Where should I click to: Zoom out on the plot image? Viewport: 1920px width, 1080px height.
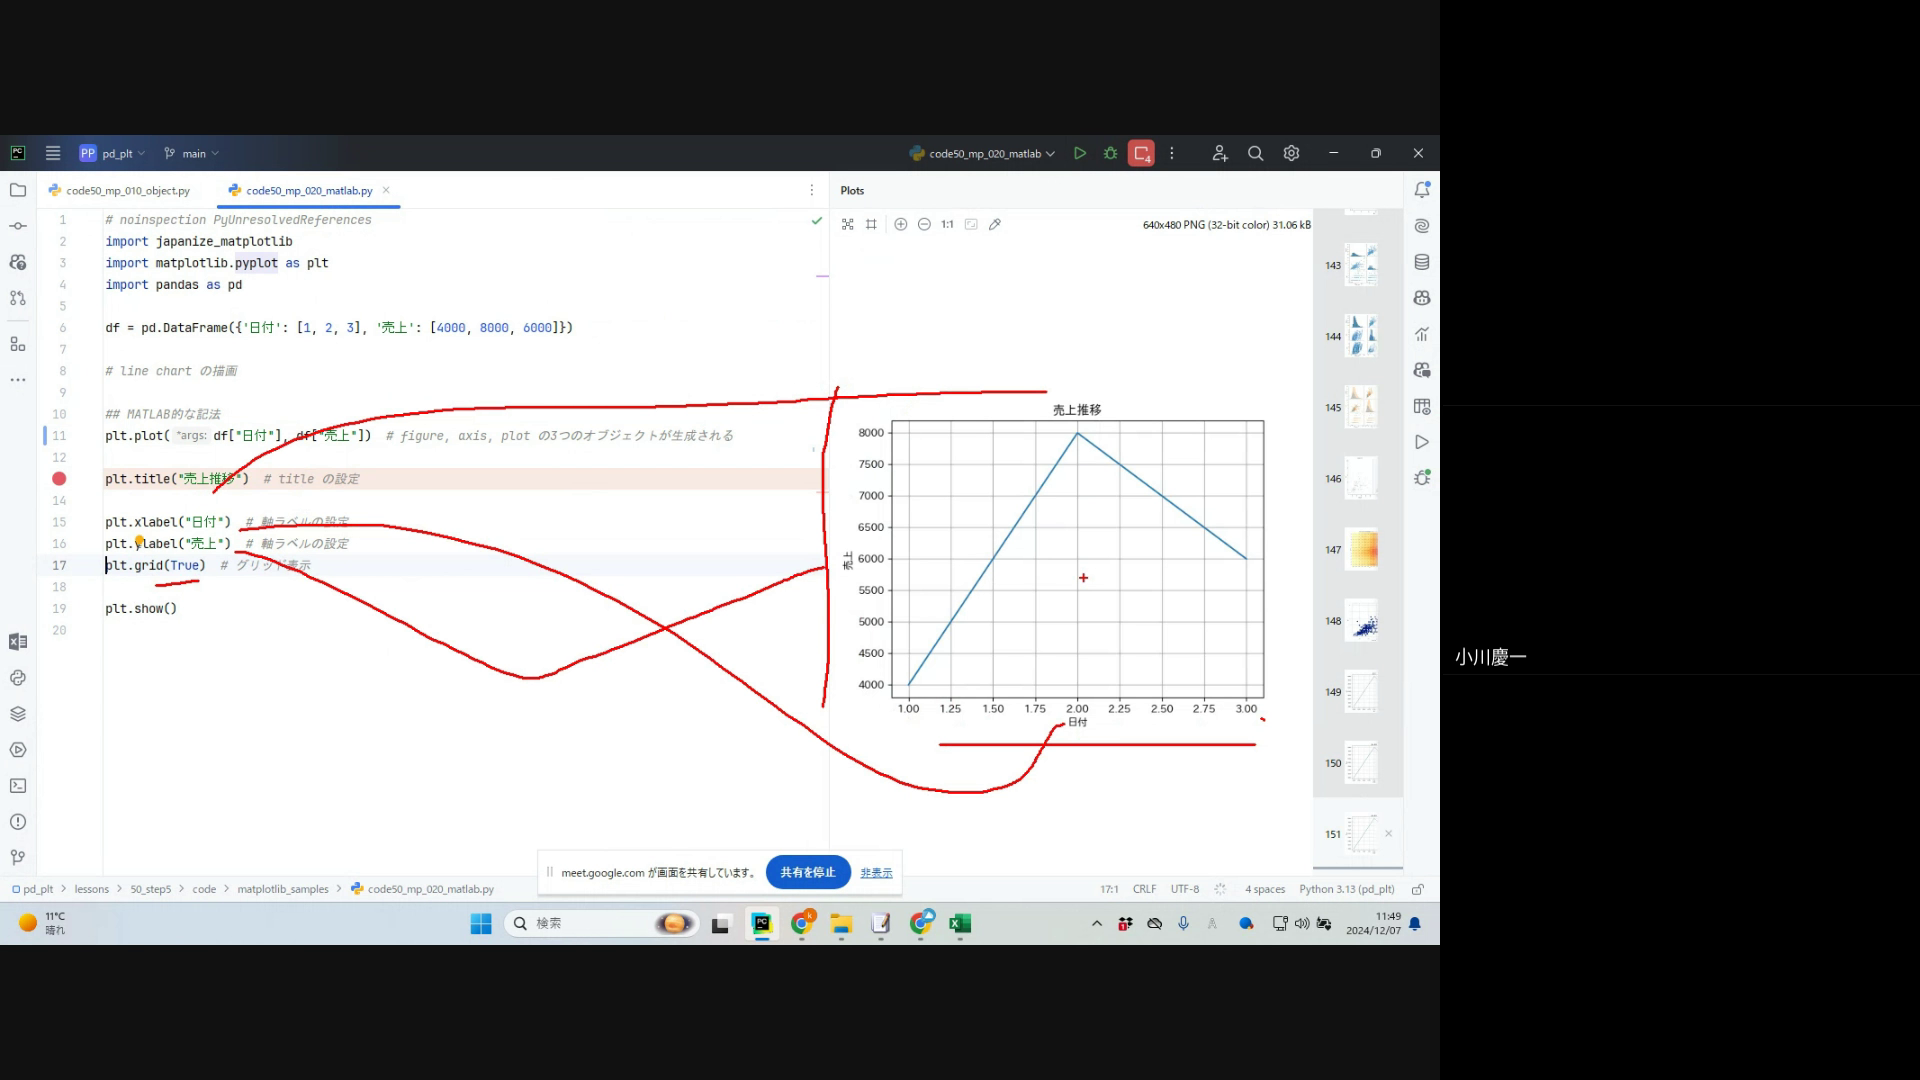[924, 224]
